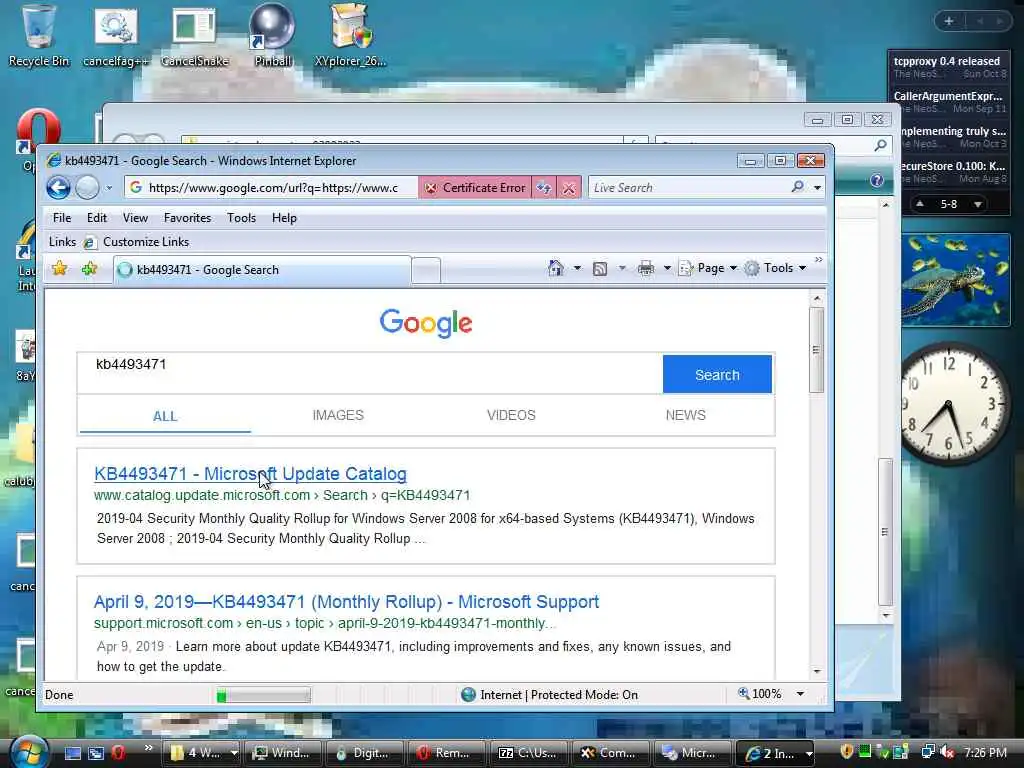Click the turtle slideshow gadget picture
Image resolution: width=1024 pixels, height=768 pixels.
click(955, 280)
